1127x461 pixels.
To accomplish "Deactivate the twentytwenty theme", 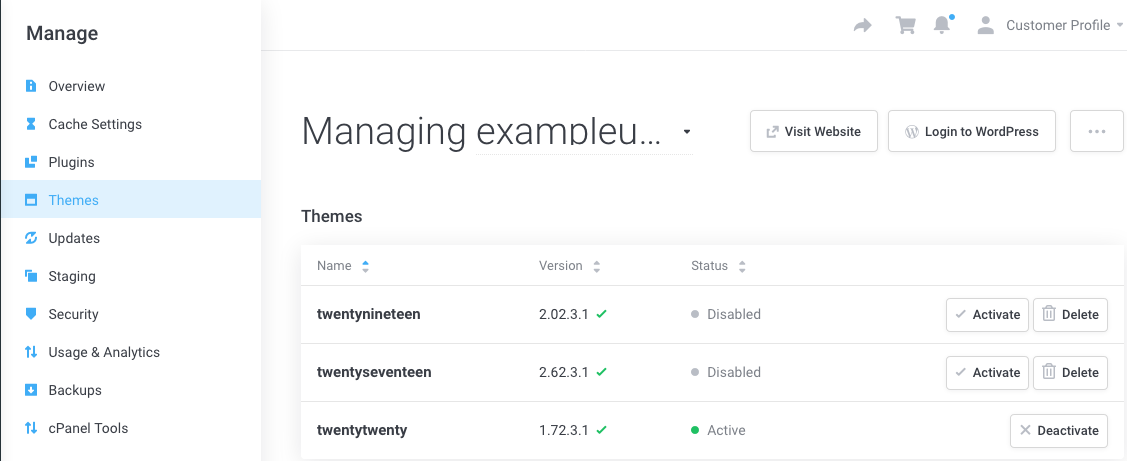I will click(x=1058, y=431).
